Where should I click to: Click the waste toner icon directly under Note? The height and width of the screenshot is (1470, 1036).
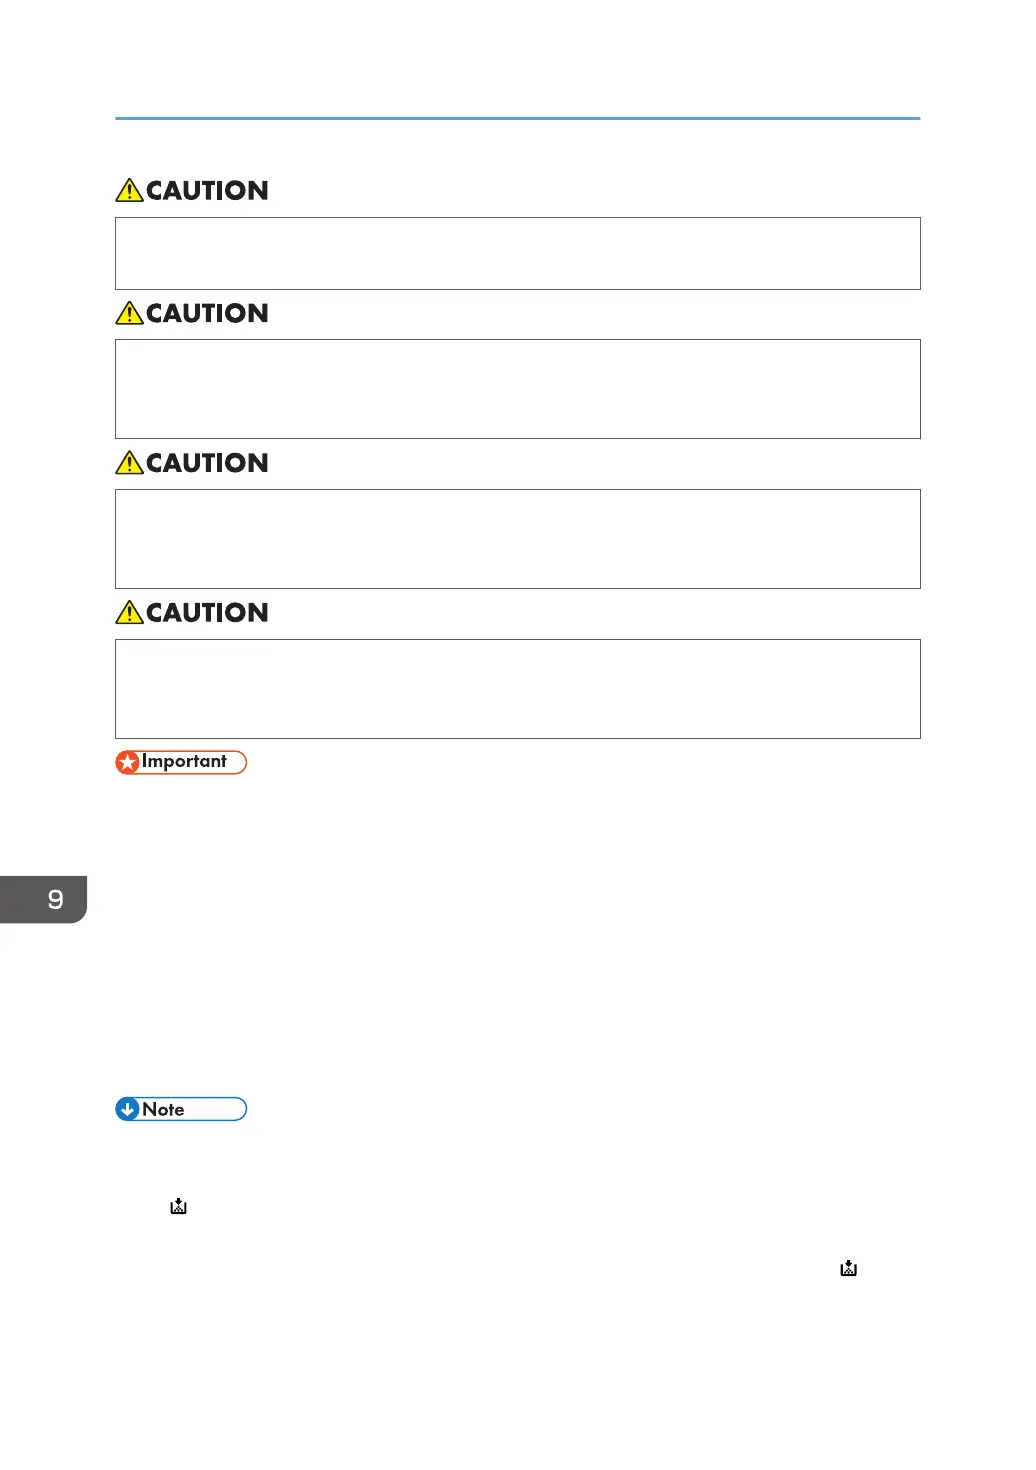[x=178, y=1206]
